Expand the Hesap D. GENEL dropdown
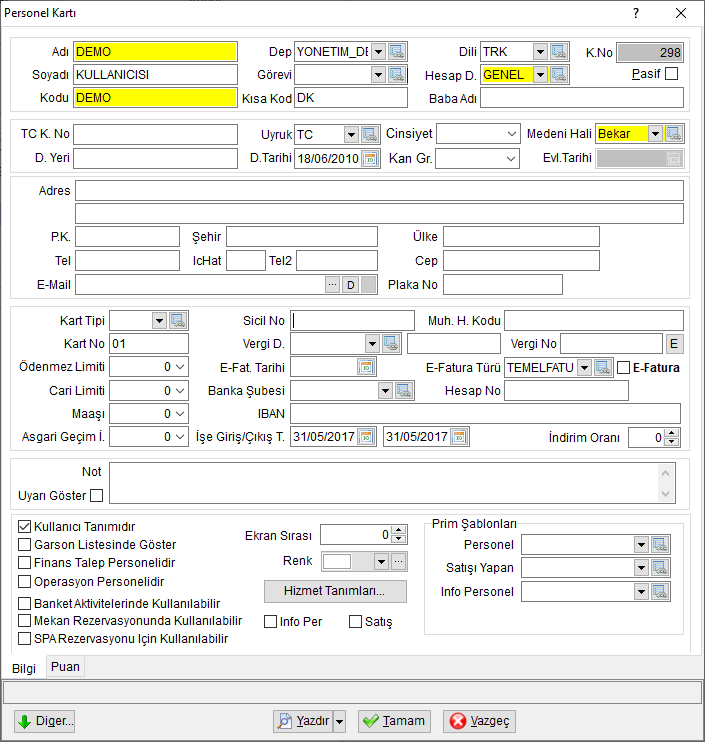The width and height of the screenshot is (705, 742). [x=540, y=74]
